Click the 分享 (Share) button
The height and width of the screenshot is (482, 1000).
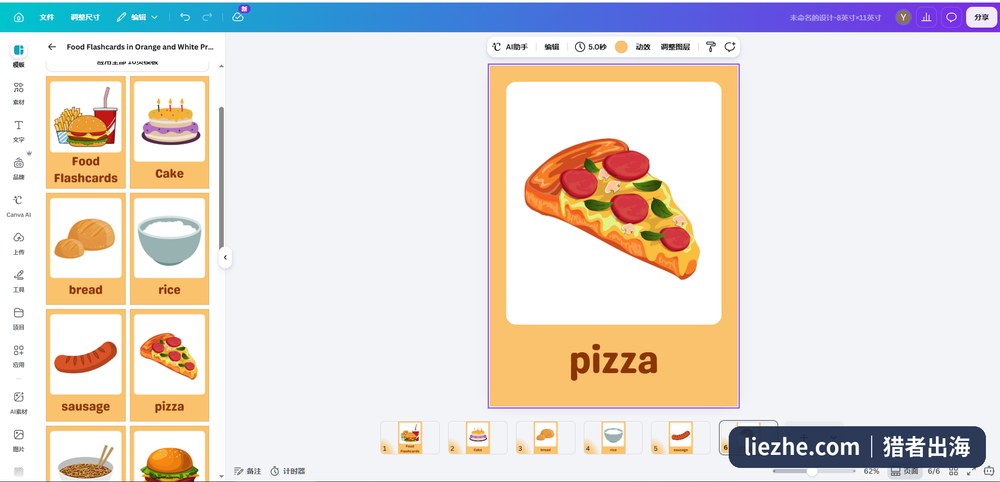point(981,17)
